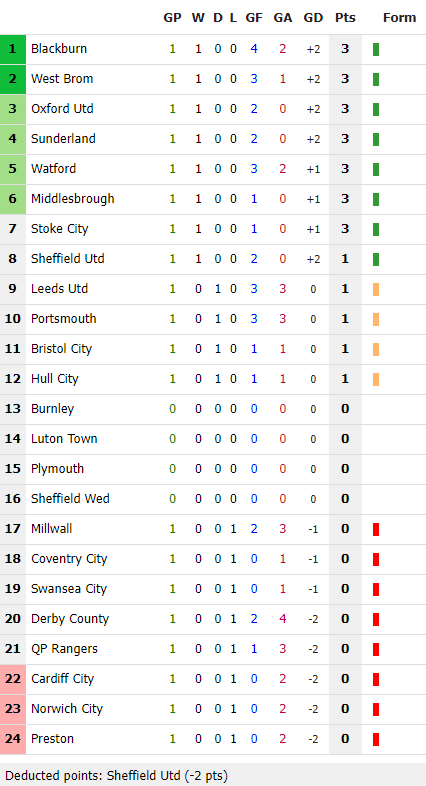Click the GP column header
The width and height of the screenshot is (426, 786).
(172, 18)
